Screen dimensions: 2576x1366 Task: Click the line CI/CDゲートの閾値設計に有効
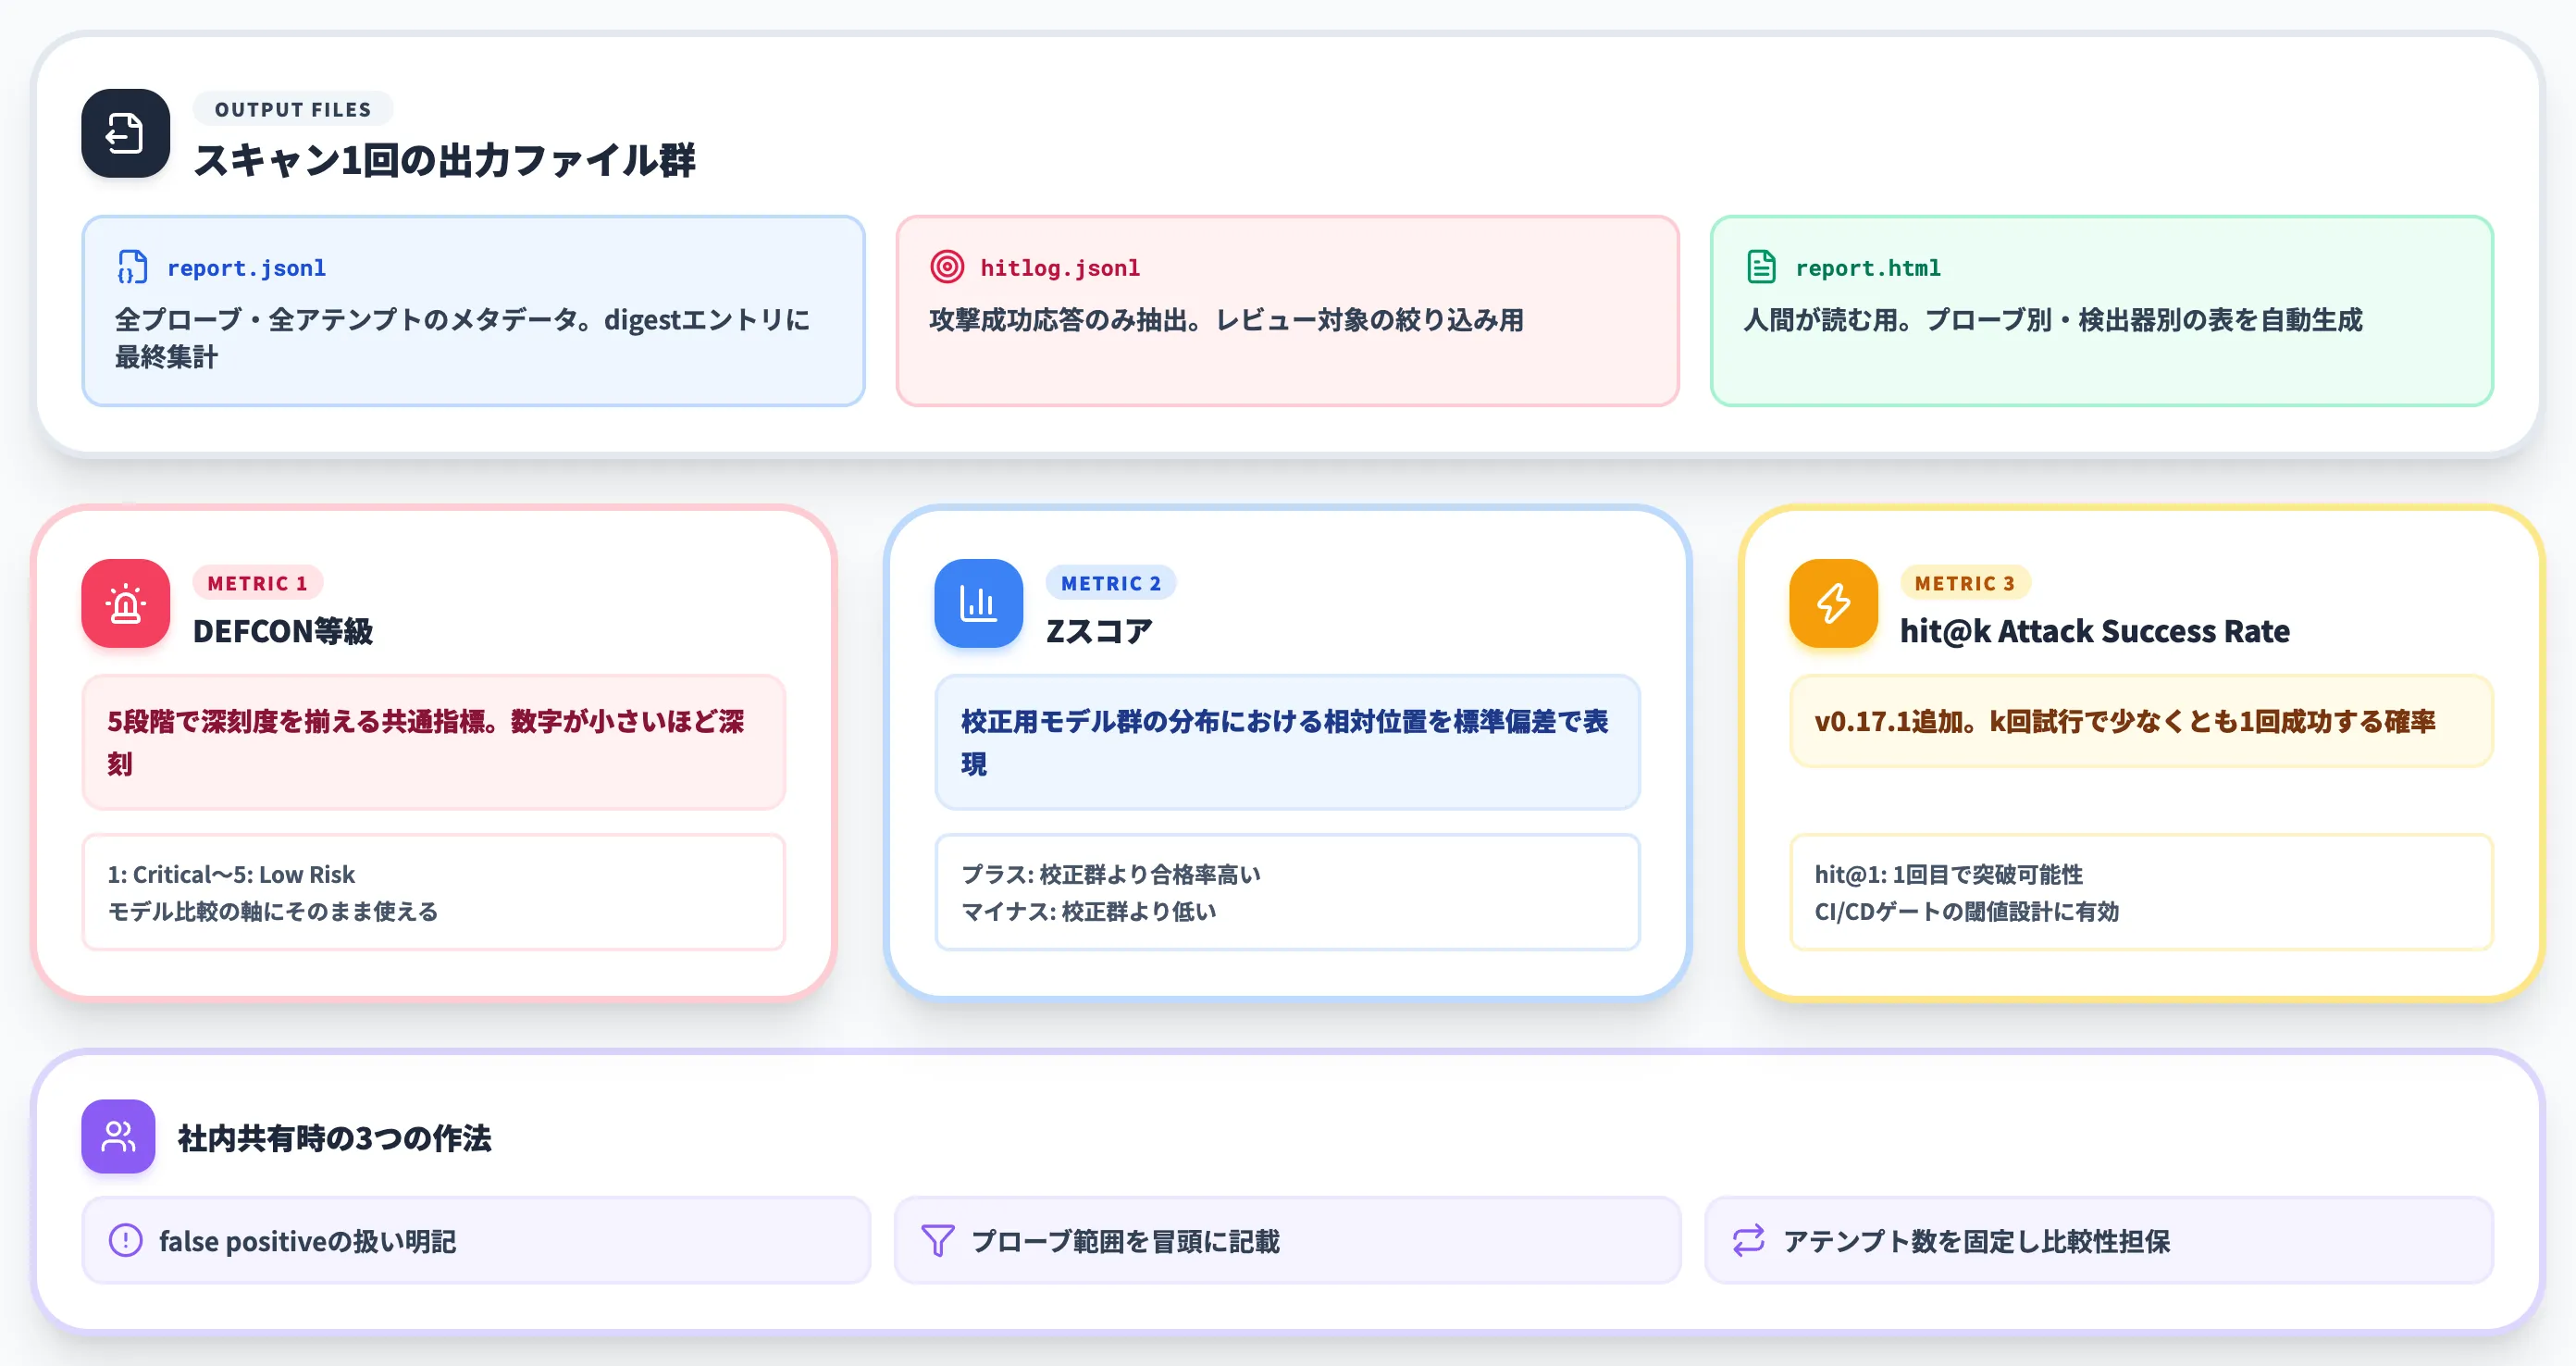point(1967,911)
